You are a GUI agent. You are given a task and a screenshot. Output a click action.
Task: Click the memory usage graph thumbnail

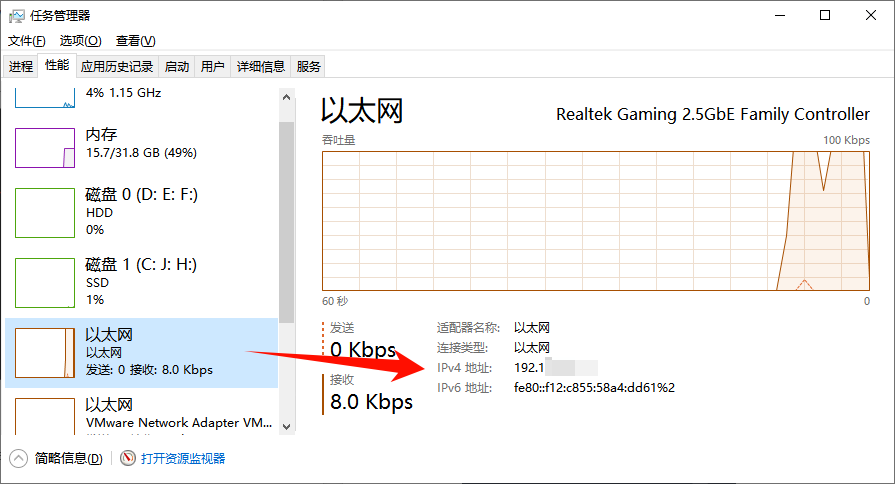tap(45, 148)
